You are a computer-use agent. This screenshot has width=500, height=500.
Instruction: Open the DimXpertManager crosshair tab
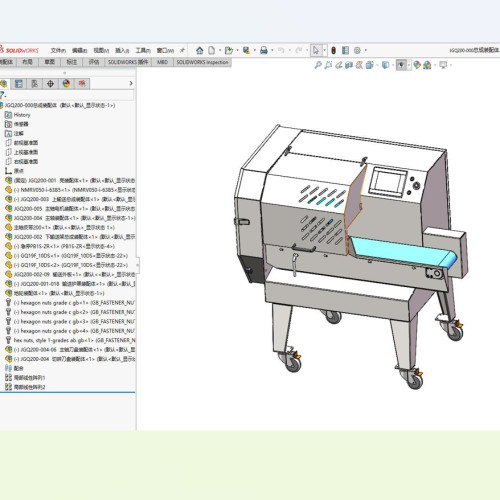[x=50, y=84]
